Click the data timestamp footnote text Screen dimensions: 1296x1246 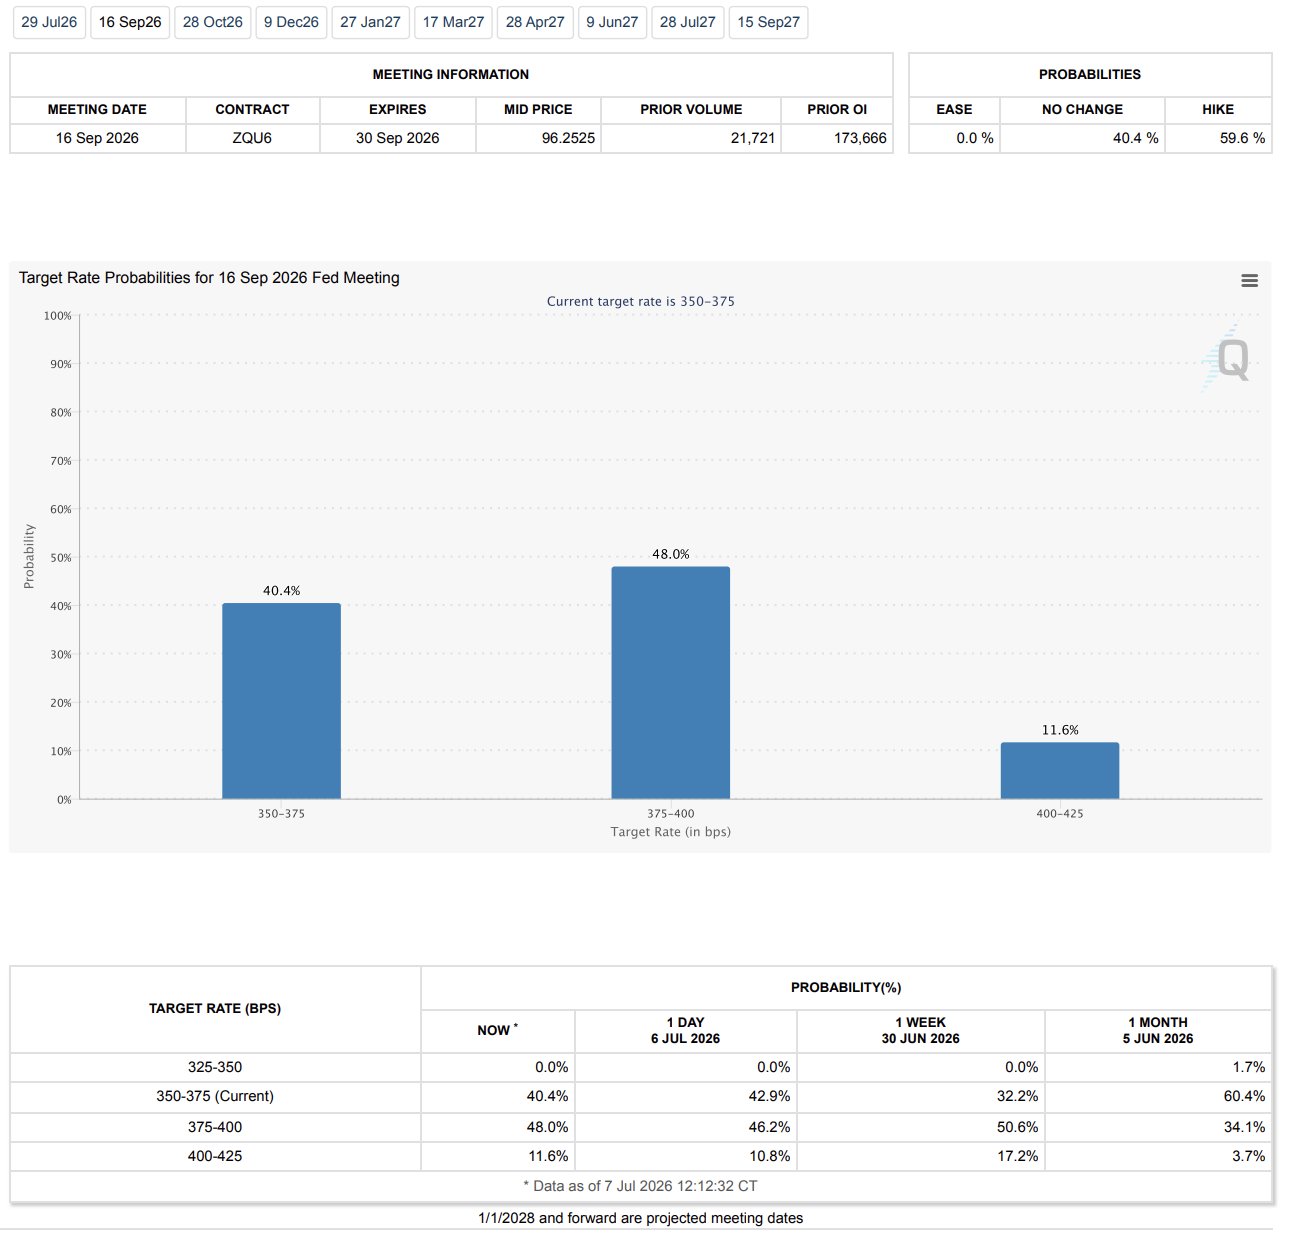pos(640,1186)
